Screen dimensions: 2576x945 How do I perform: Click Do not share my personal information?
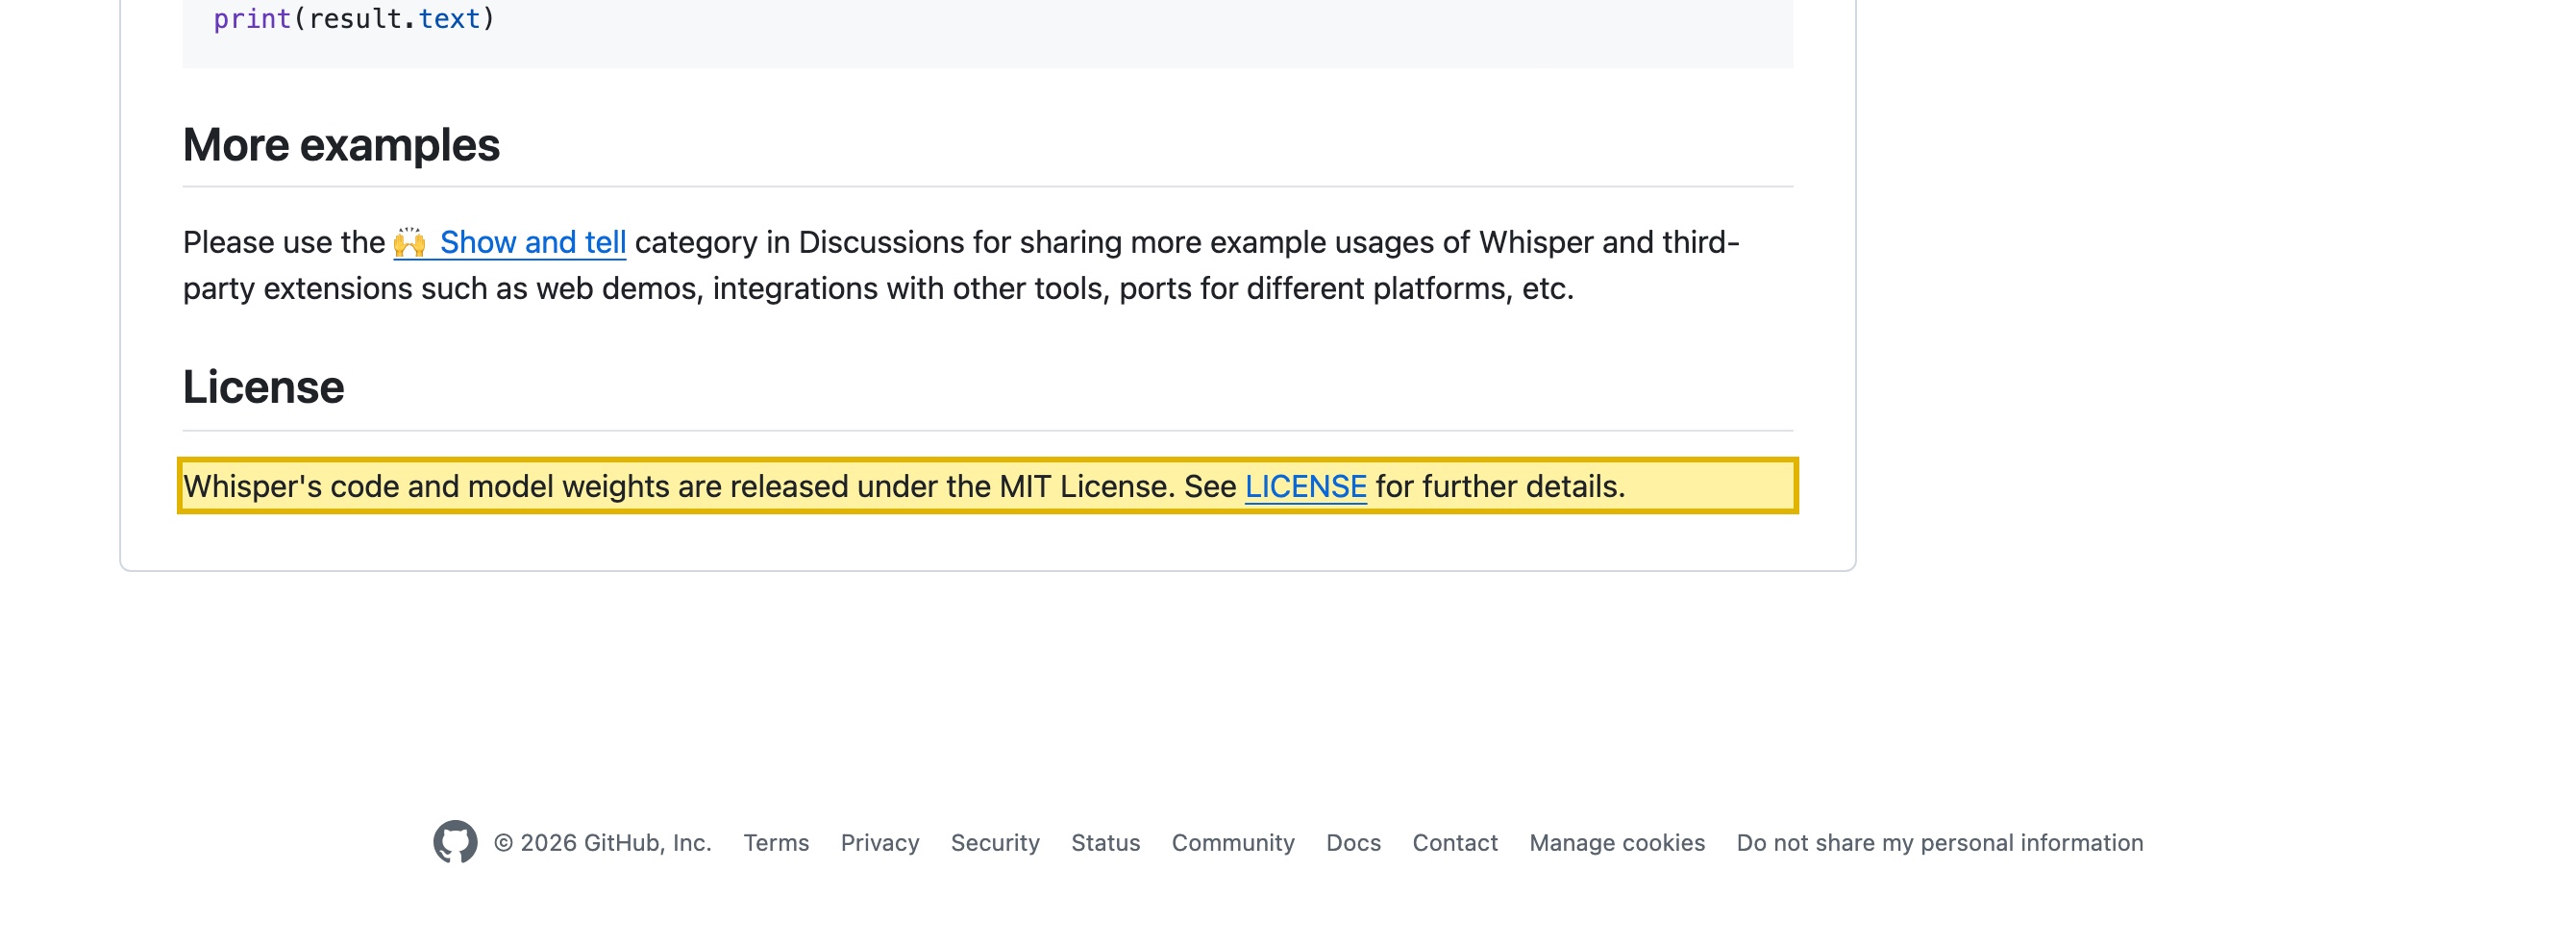click(1940, 843)
